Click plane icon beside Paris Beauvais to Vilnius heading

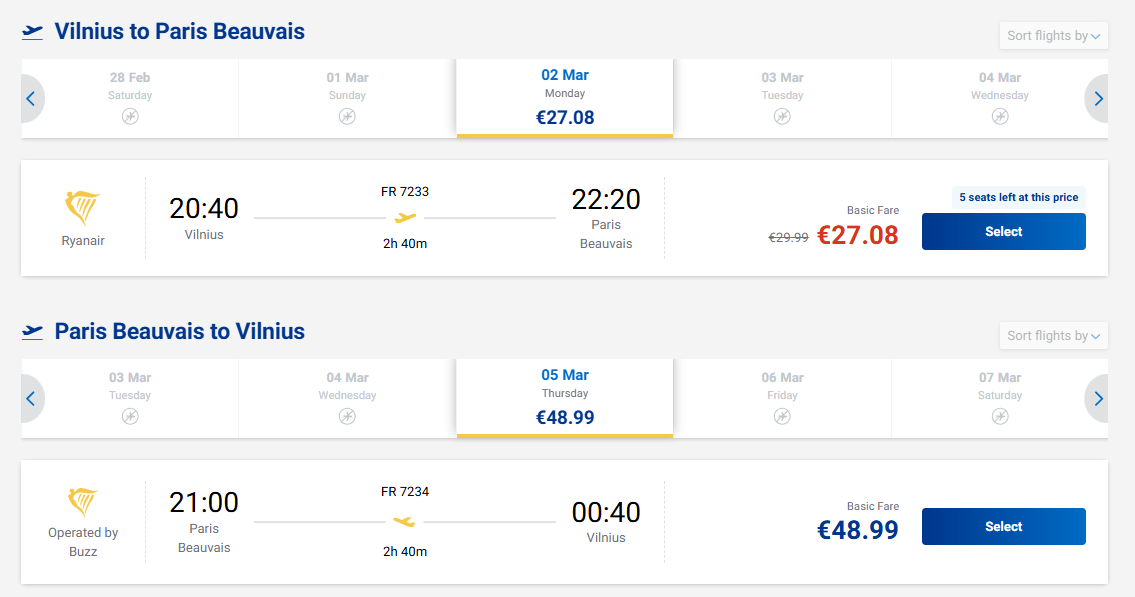(x=33, y=331)
